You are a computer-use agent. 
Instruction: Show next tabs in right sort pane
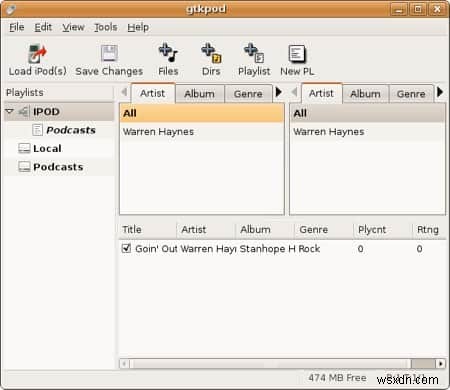[440, 92]
